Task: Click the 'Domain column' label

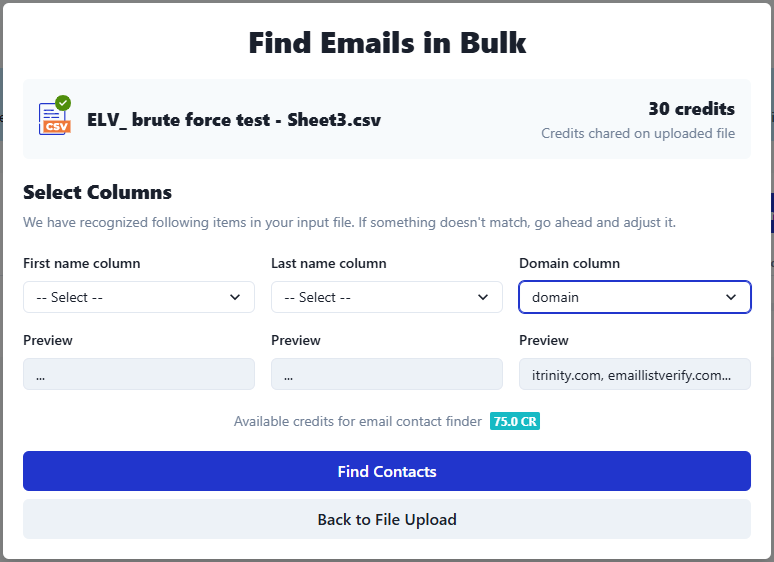Action: click(x=570, y=264)
